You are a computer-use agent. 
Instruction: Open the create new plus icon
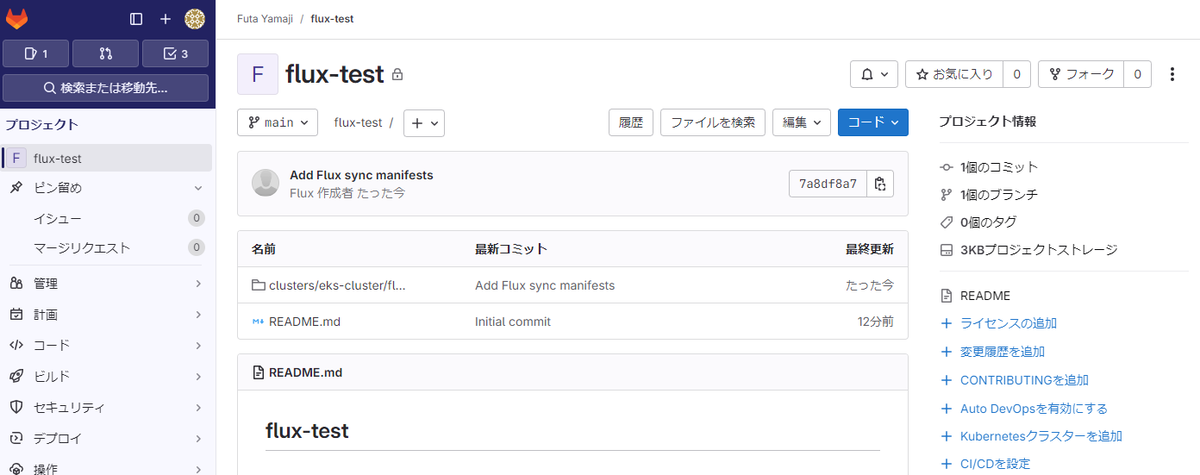[x=166, y=19]
